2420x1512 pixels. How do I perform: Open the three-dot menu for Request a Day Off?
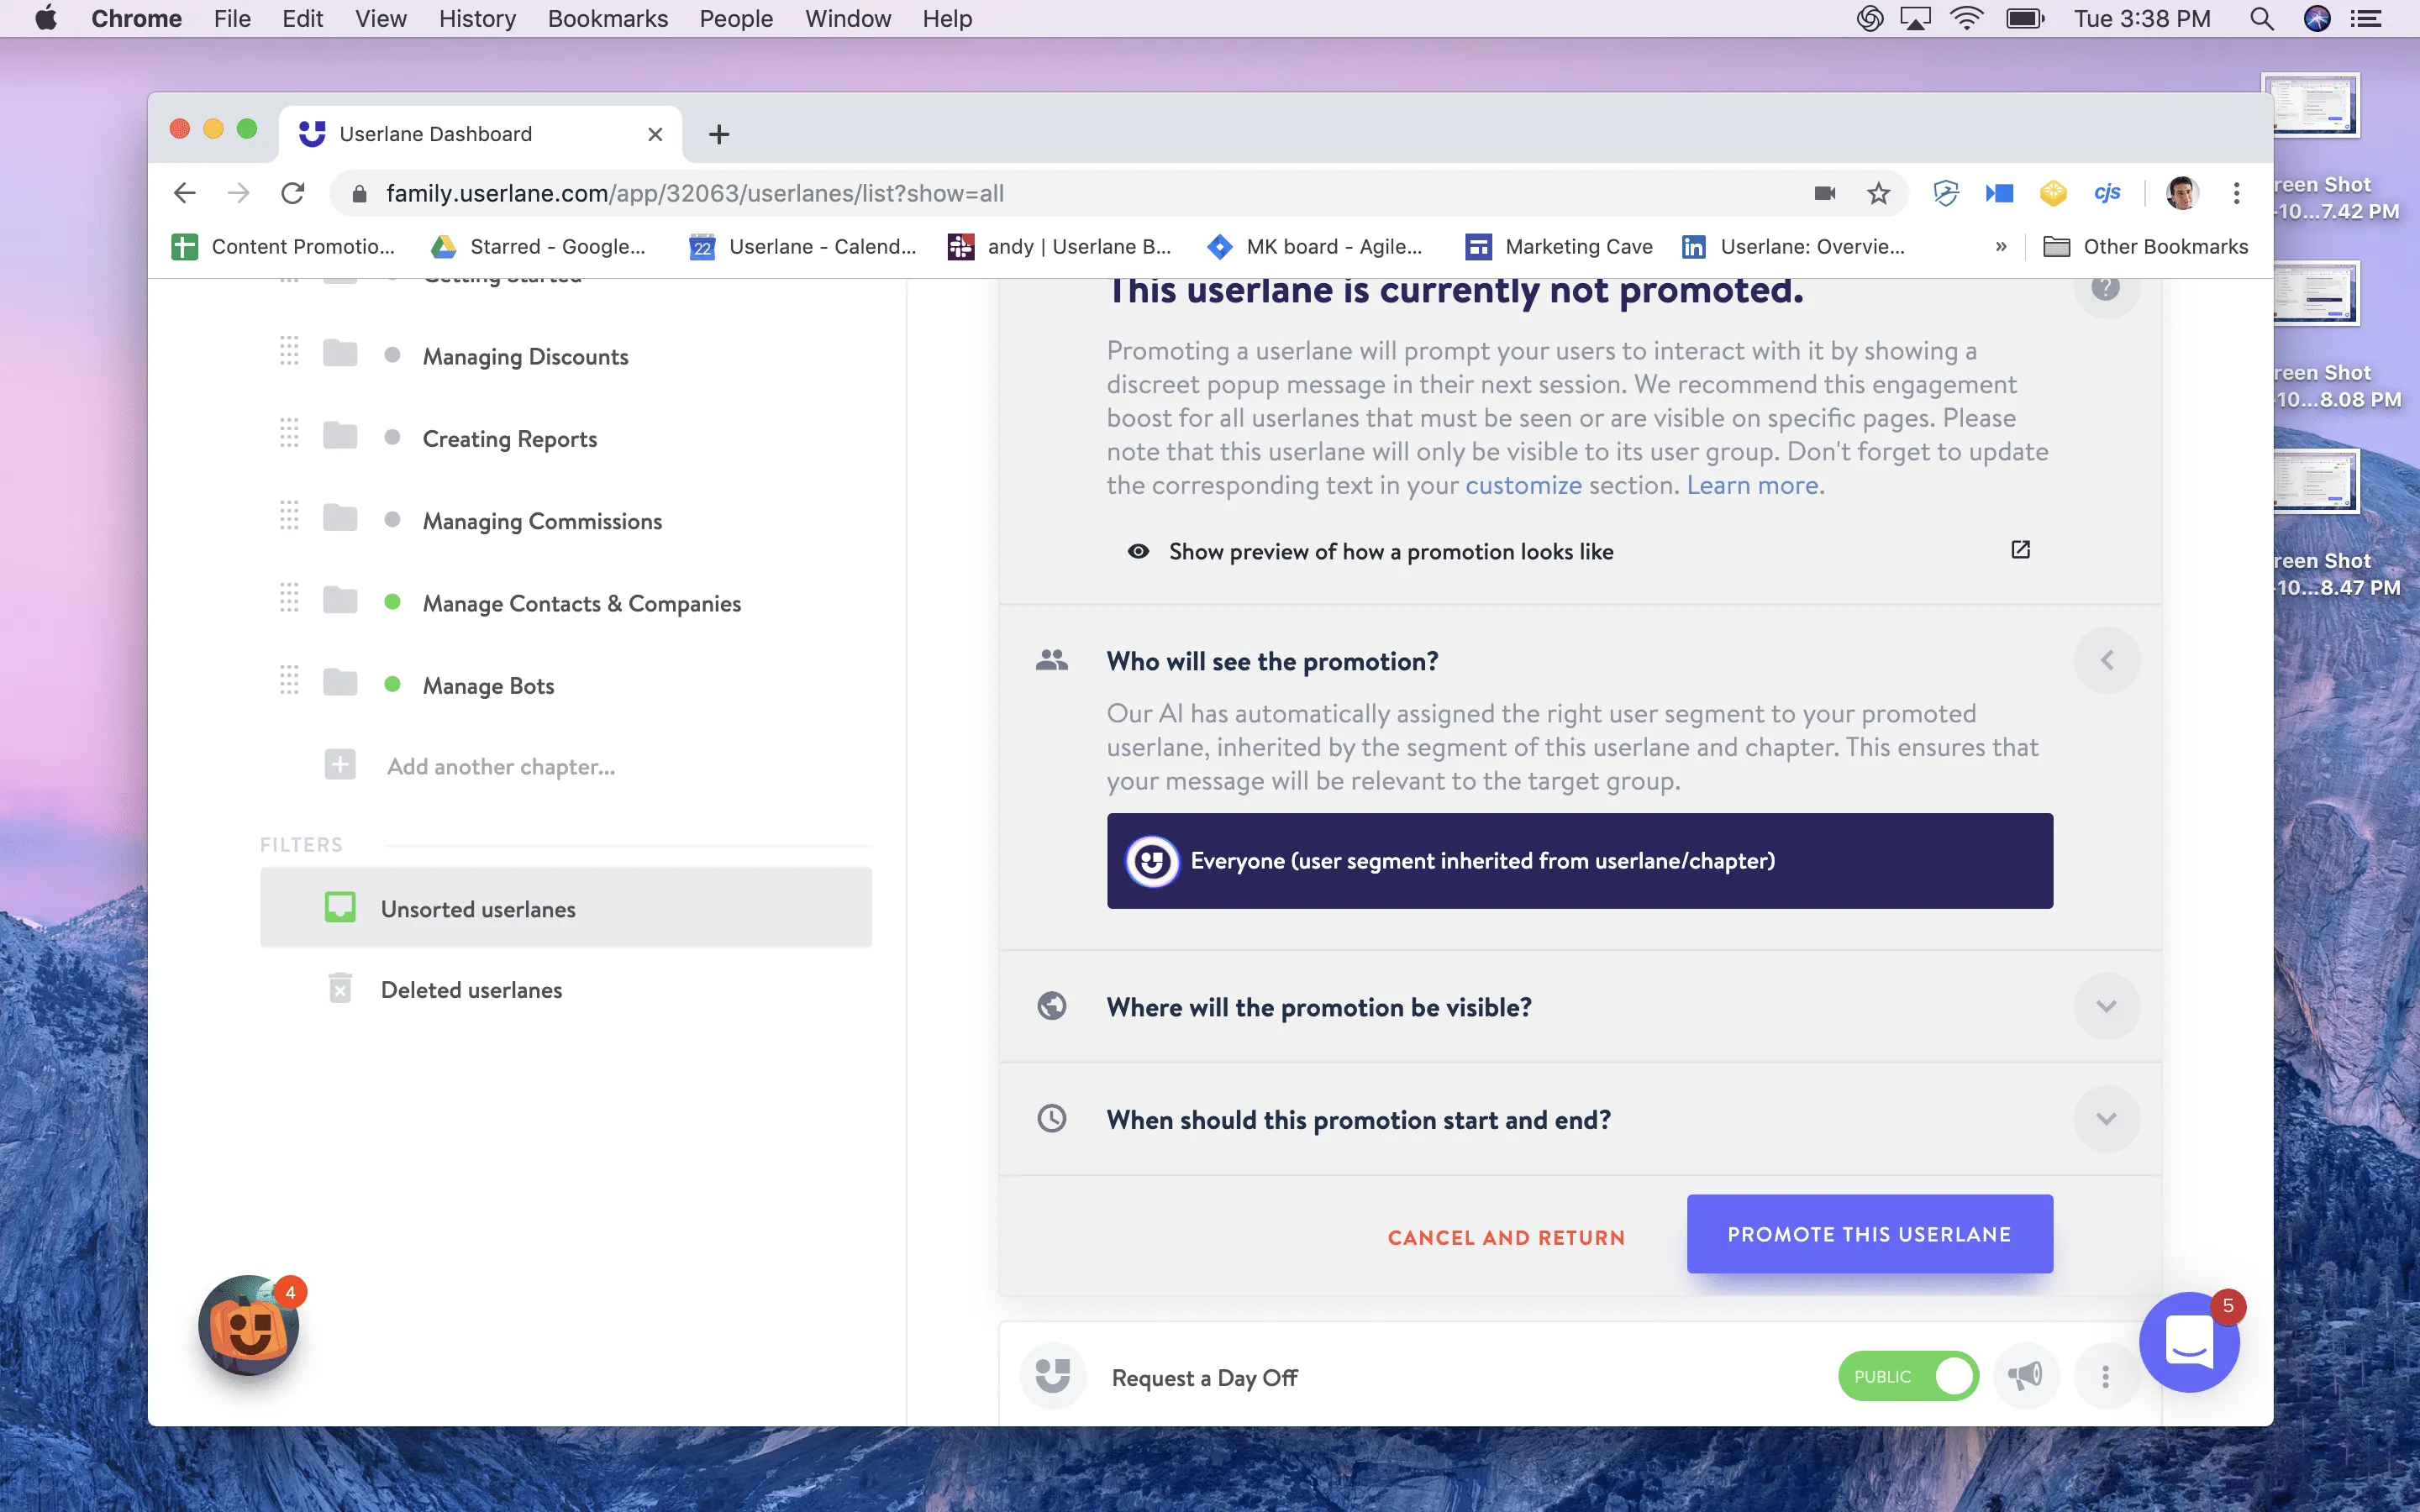(x=2105, y=1377)
